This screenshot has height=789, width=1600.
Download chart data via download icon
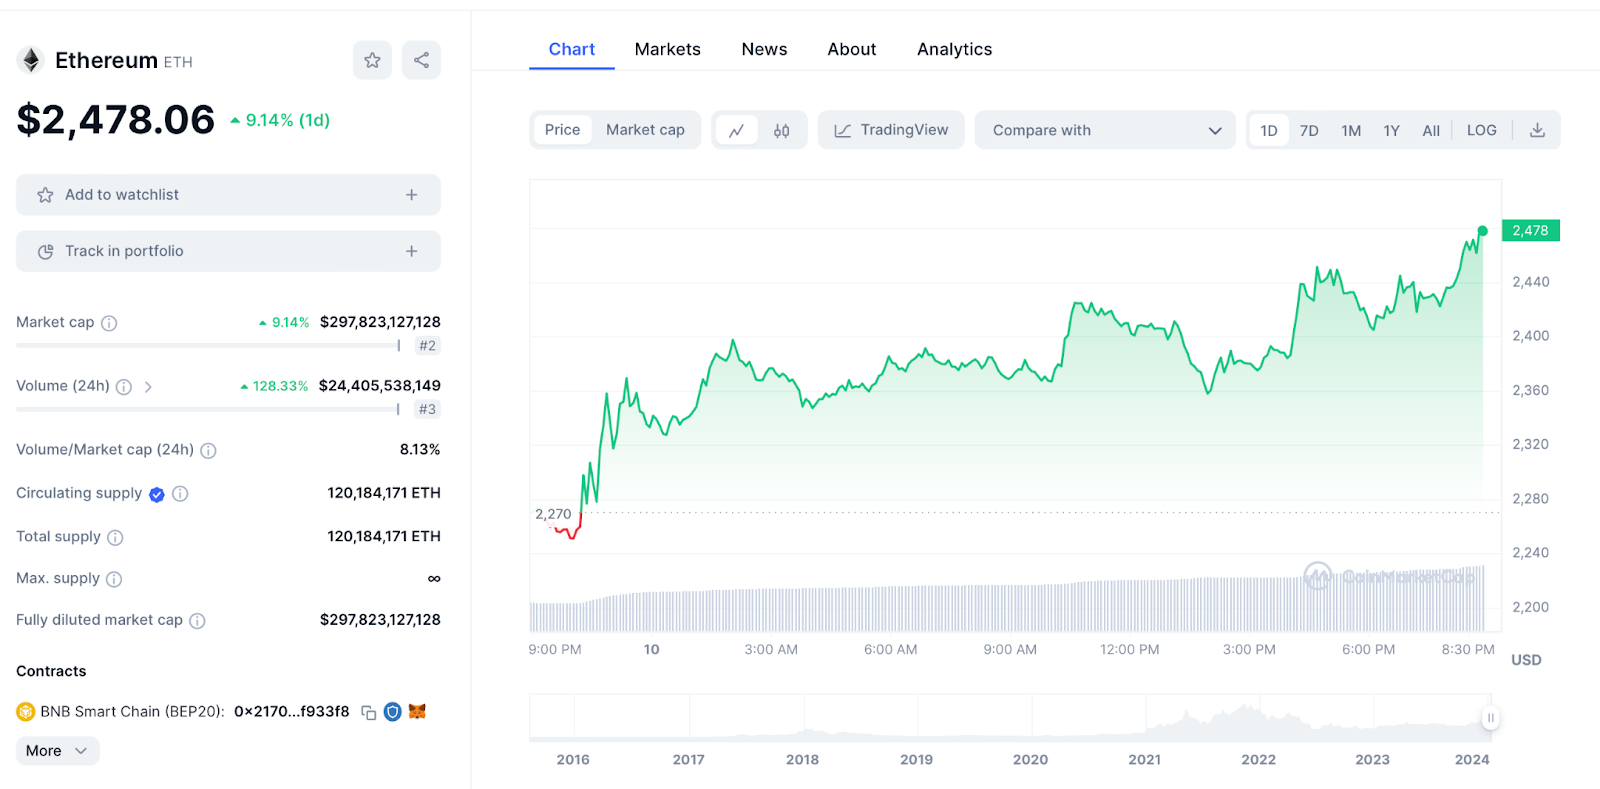click(x=1538, y=130)
